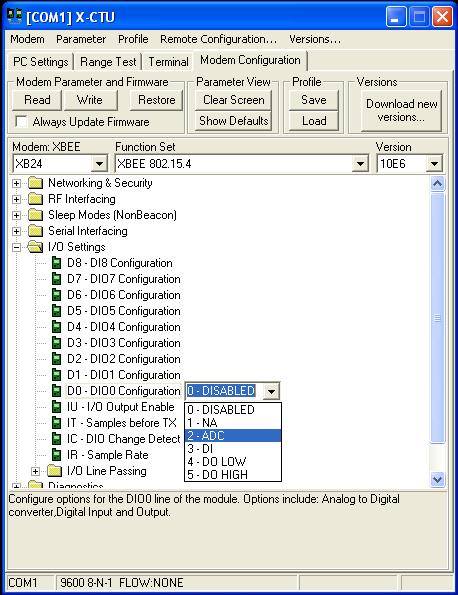This screenshot has height=595, width=458.
Task: Open the Function Set dropdown
Action: pyautogui.click(x=360, y=164)
